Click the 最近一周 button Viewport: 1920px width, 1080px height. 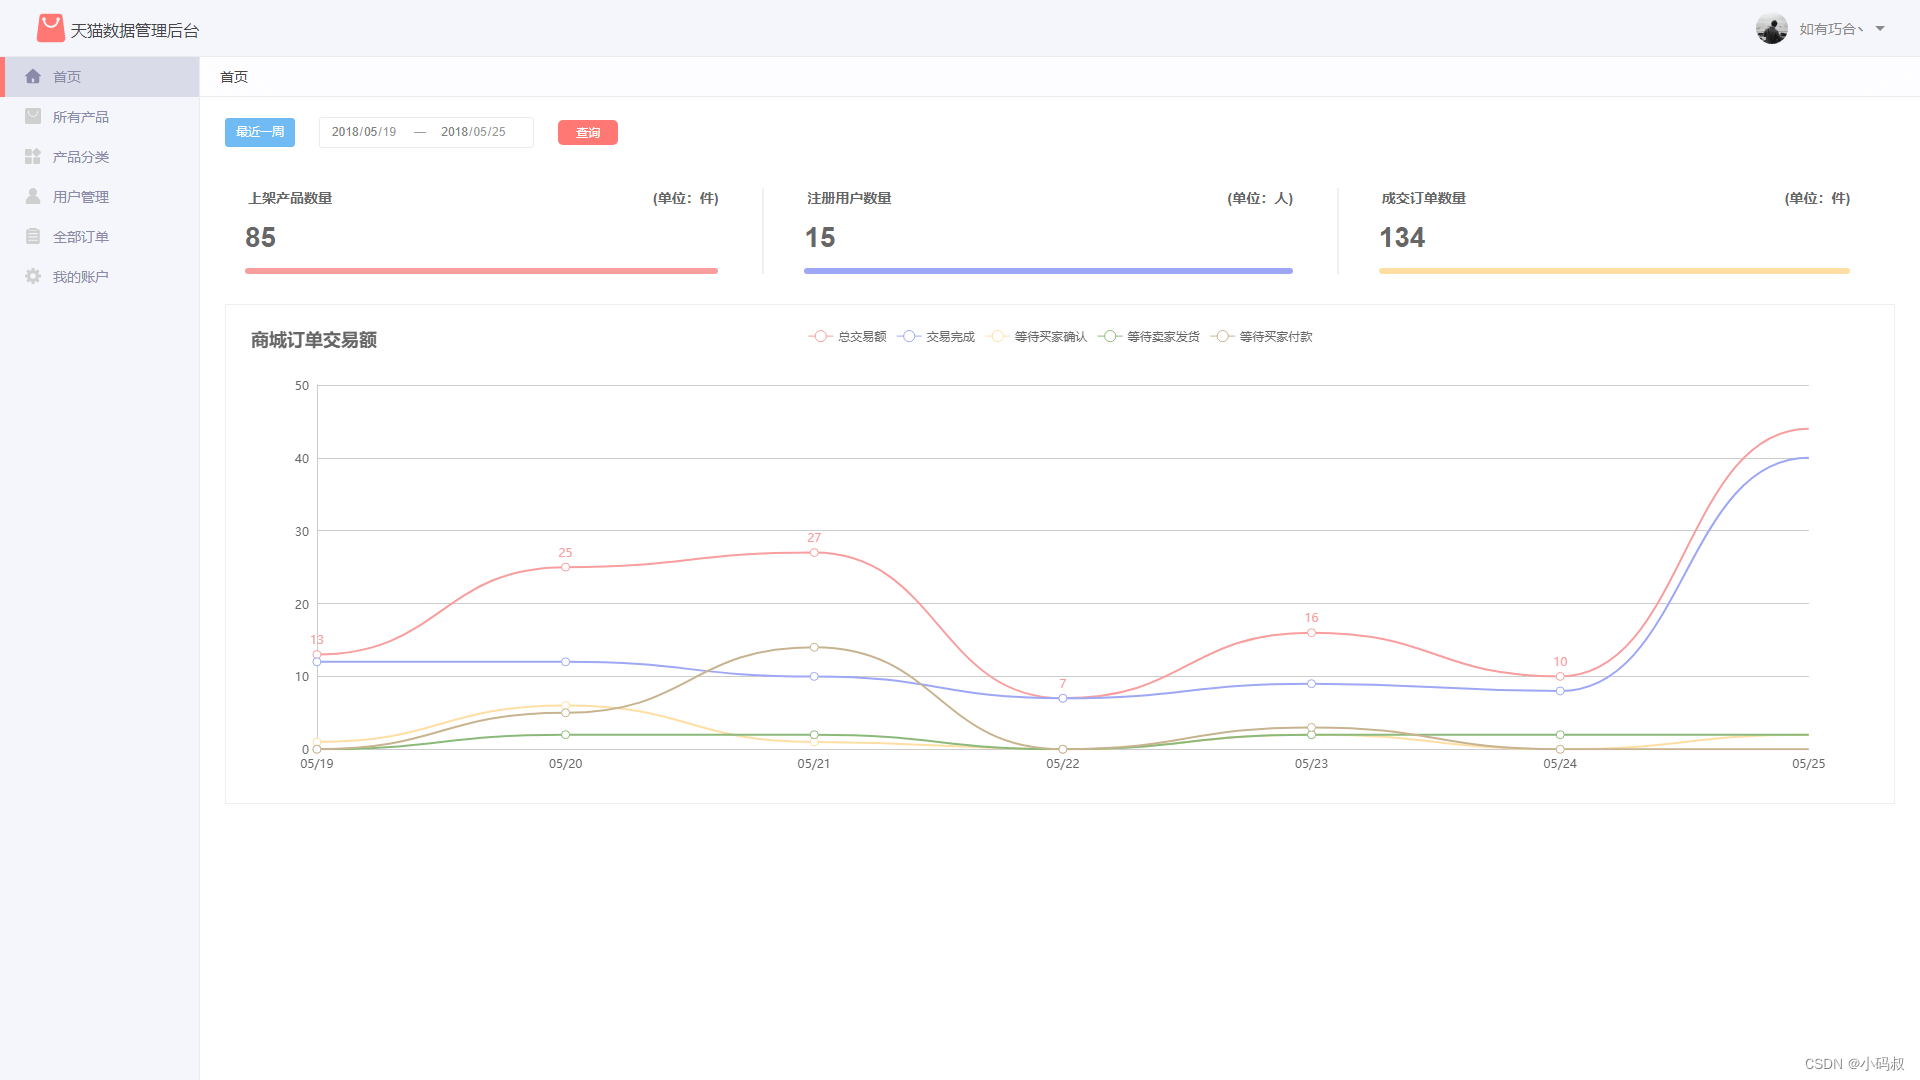pos(260,132)
